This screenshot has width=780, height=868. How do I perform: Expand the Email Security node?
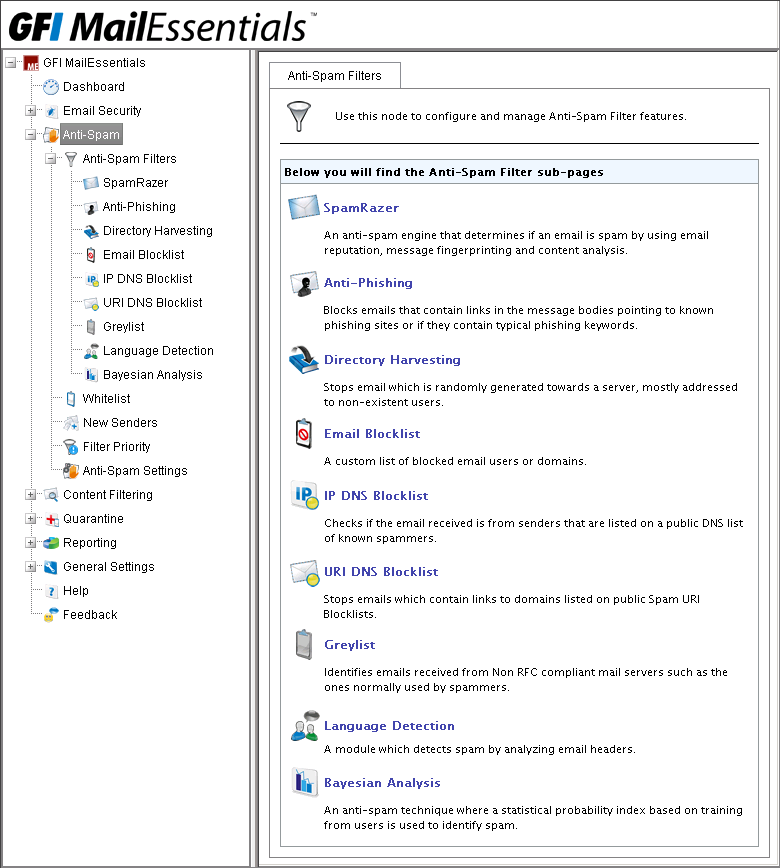(x=30, y=111)
